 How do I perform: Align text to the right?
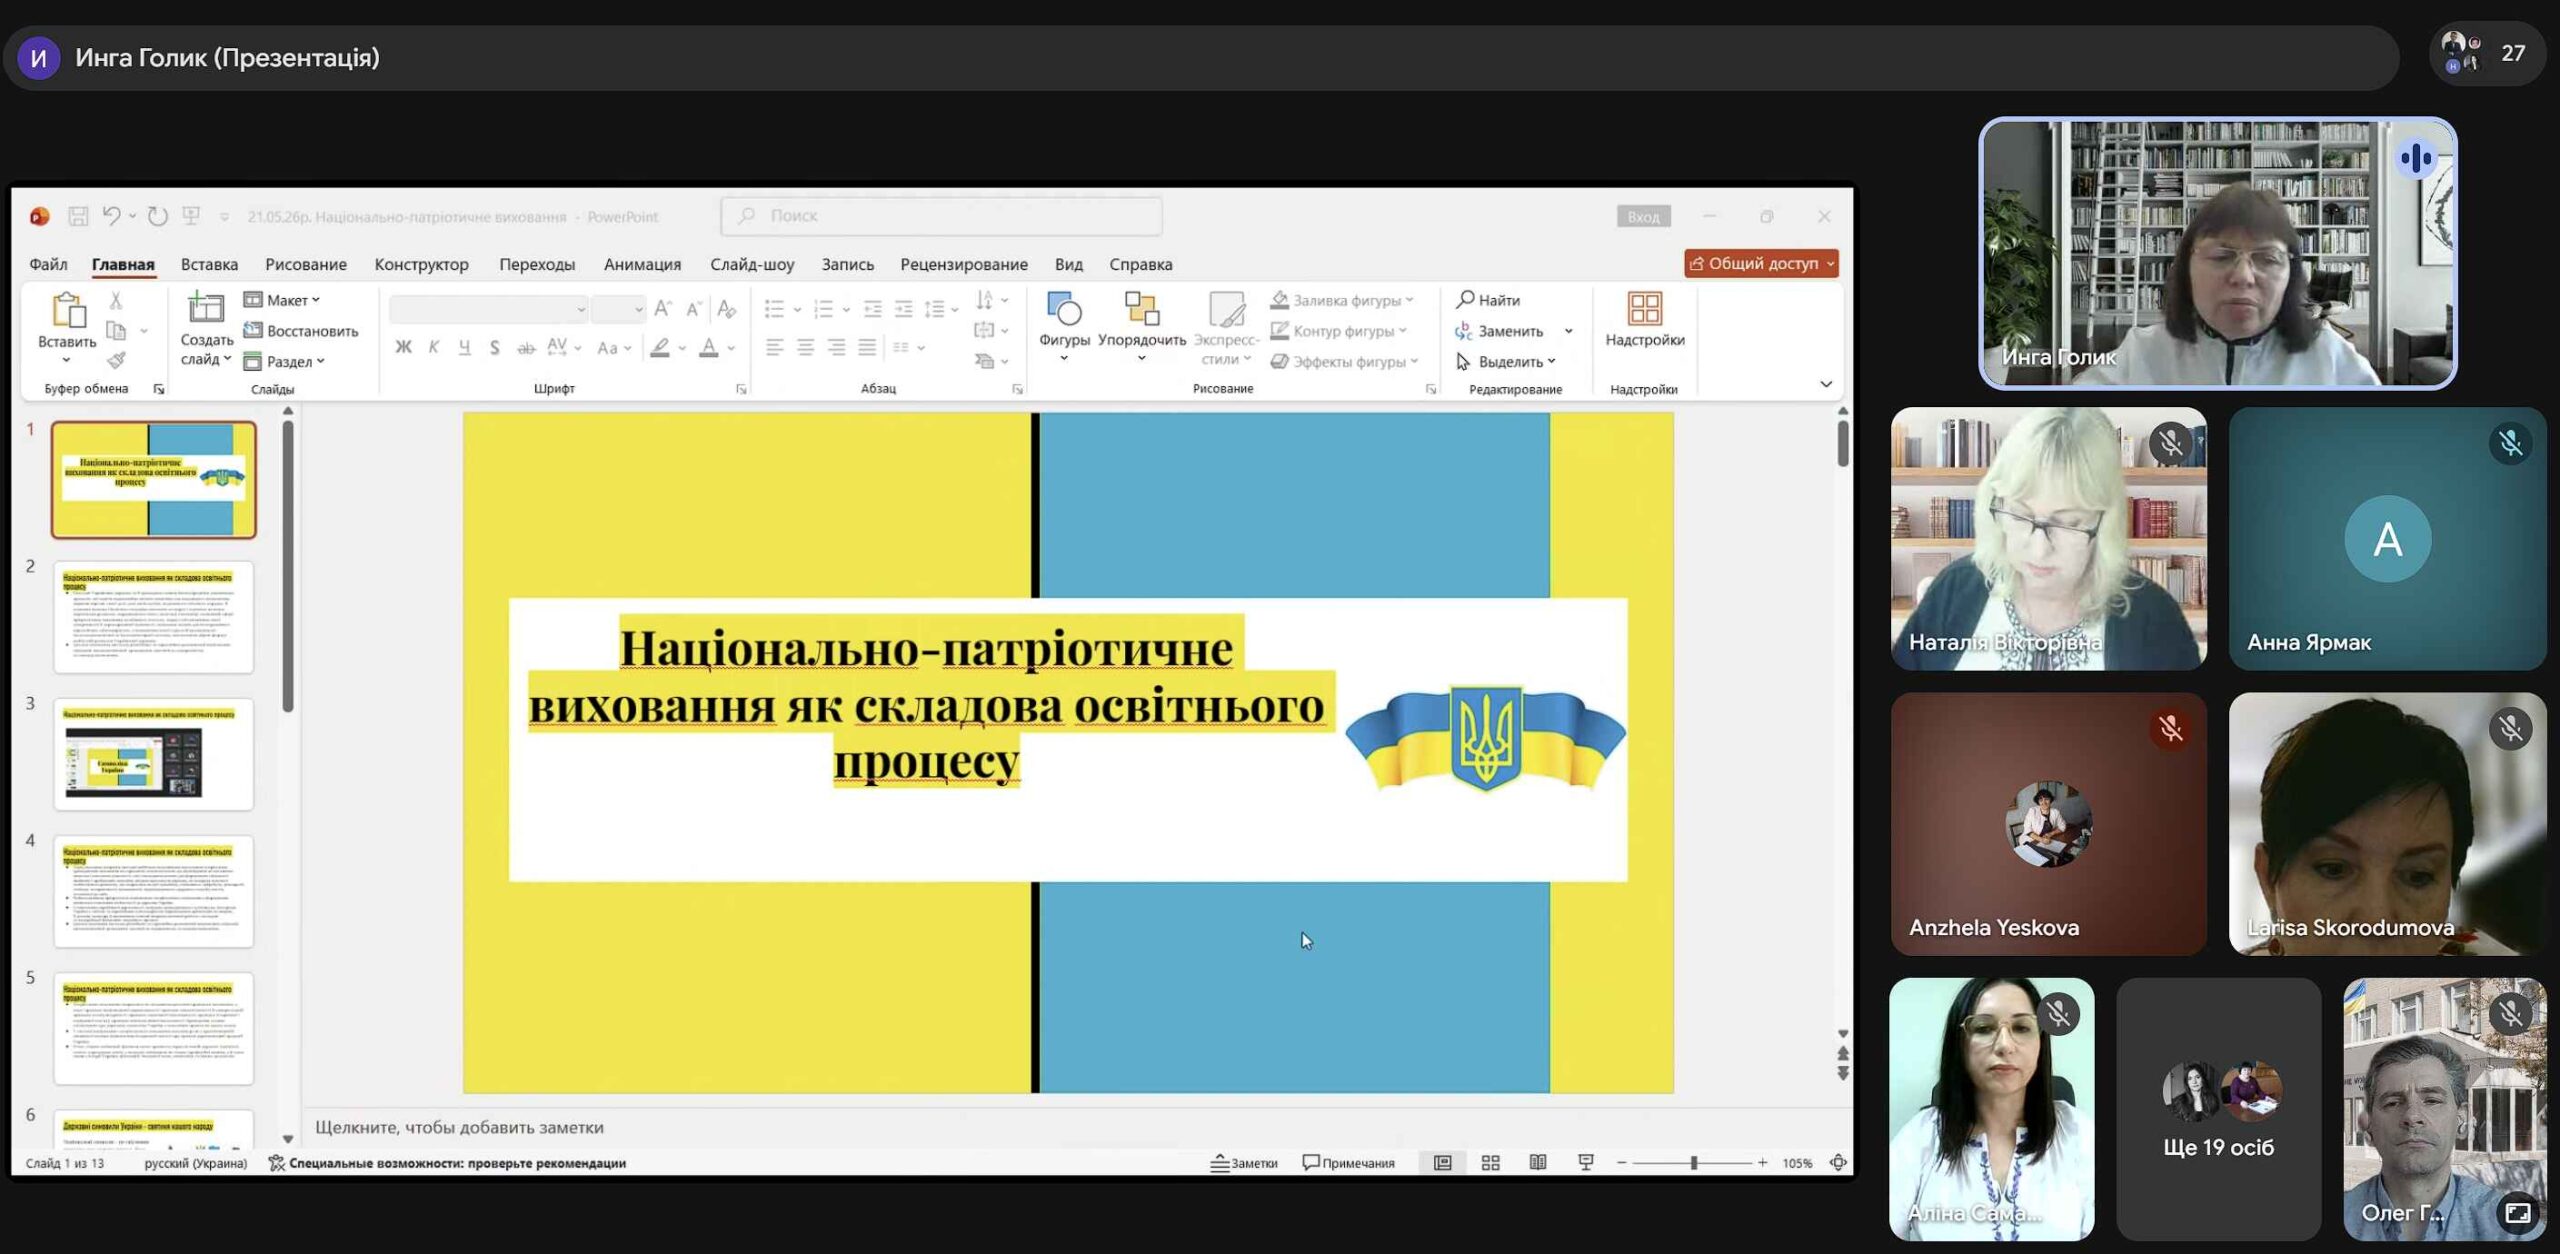pyautogui.click(x=837, y=347)
